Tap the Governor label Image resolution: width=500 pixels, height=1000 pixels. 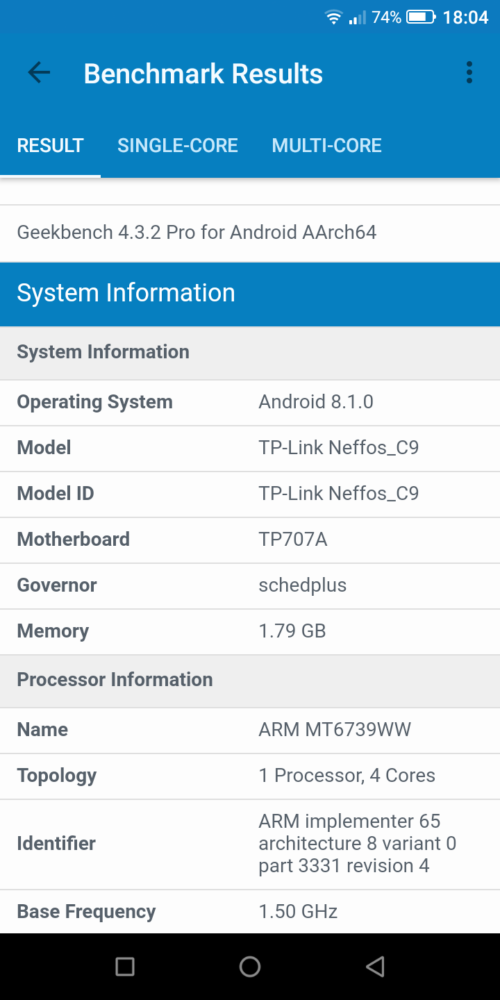[57, 585]
